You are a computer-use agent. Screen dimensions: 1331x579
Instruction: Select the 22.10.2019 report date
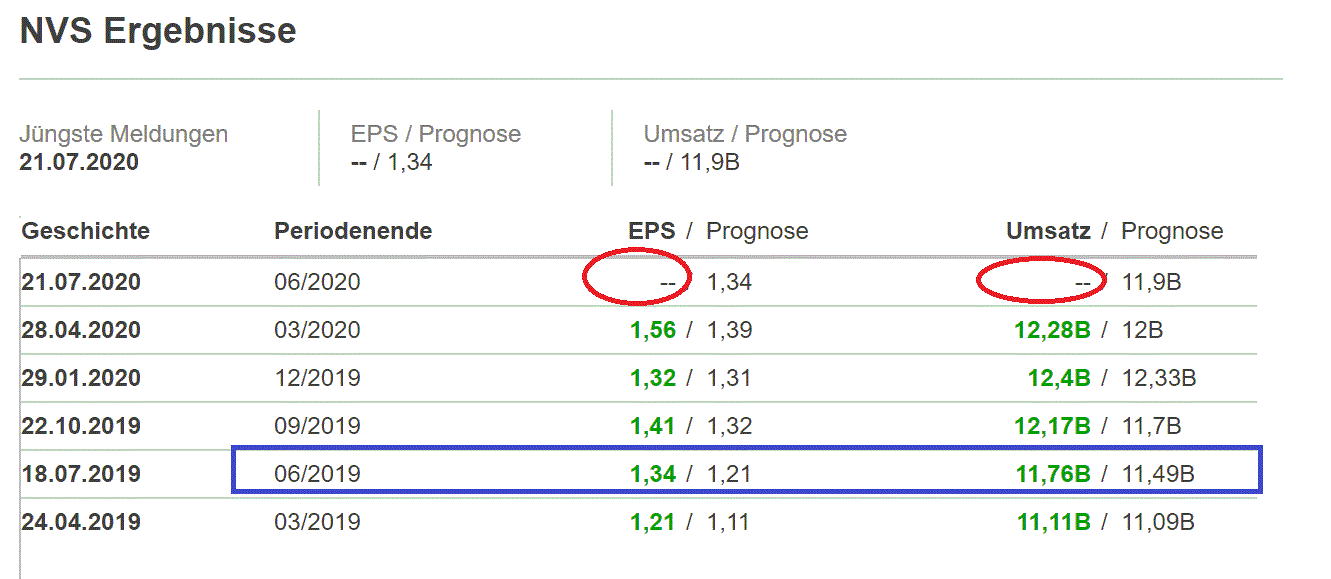(x=81, y=426)
